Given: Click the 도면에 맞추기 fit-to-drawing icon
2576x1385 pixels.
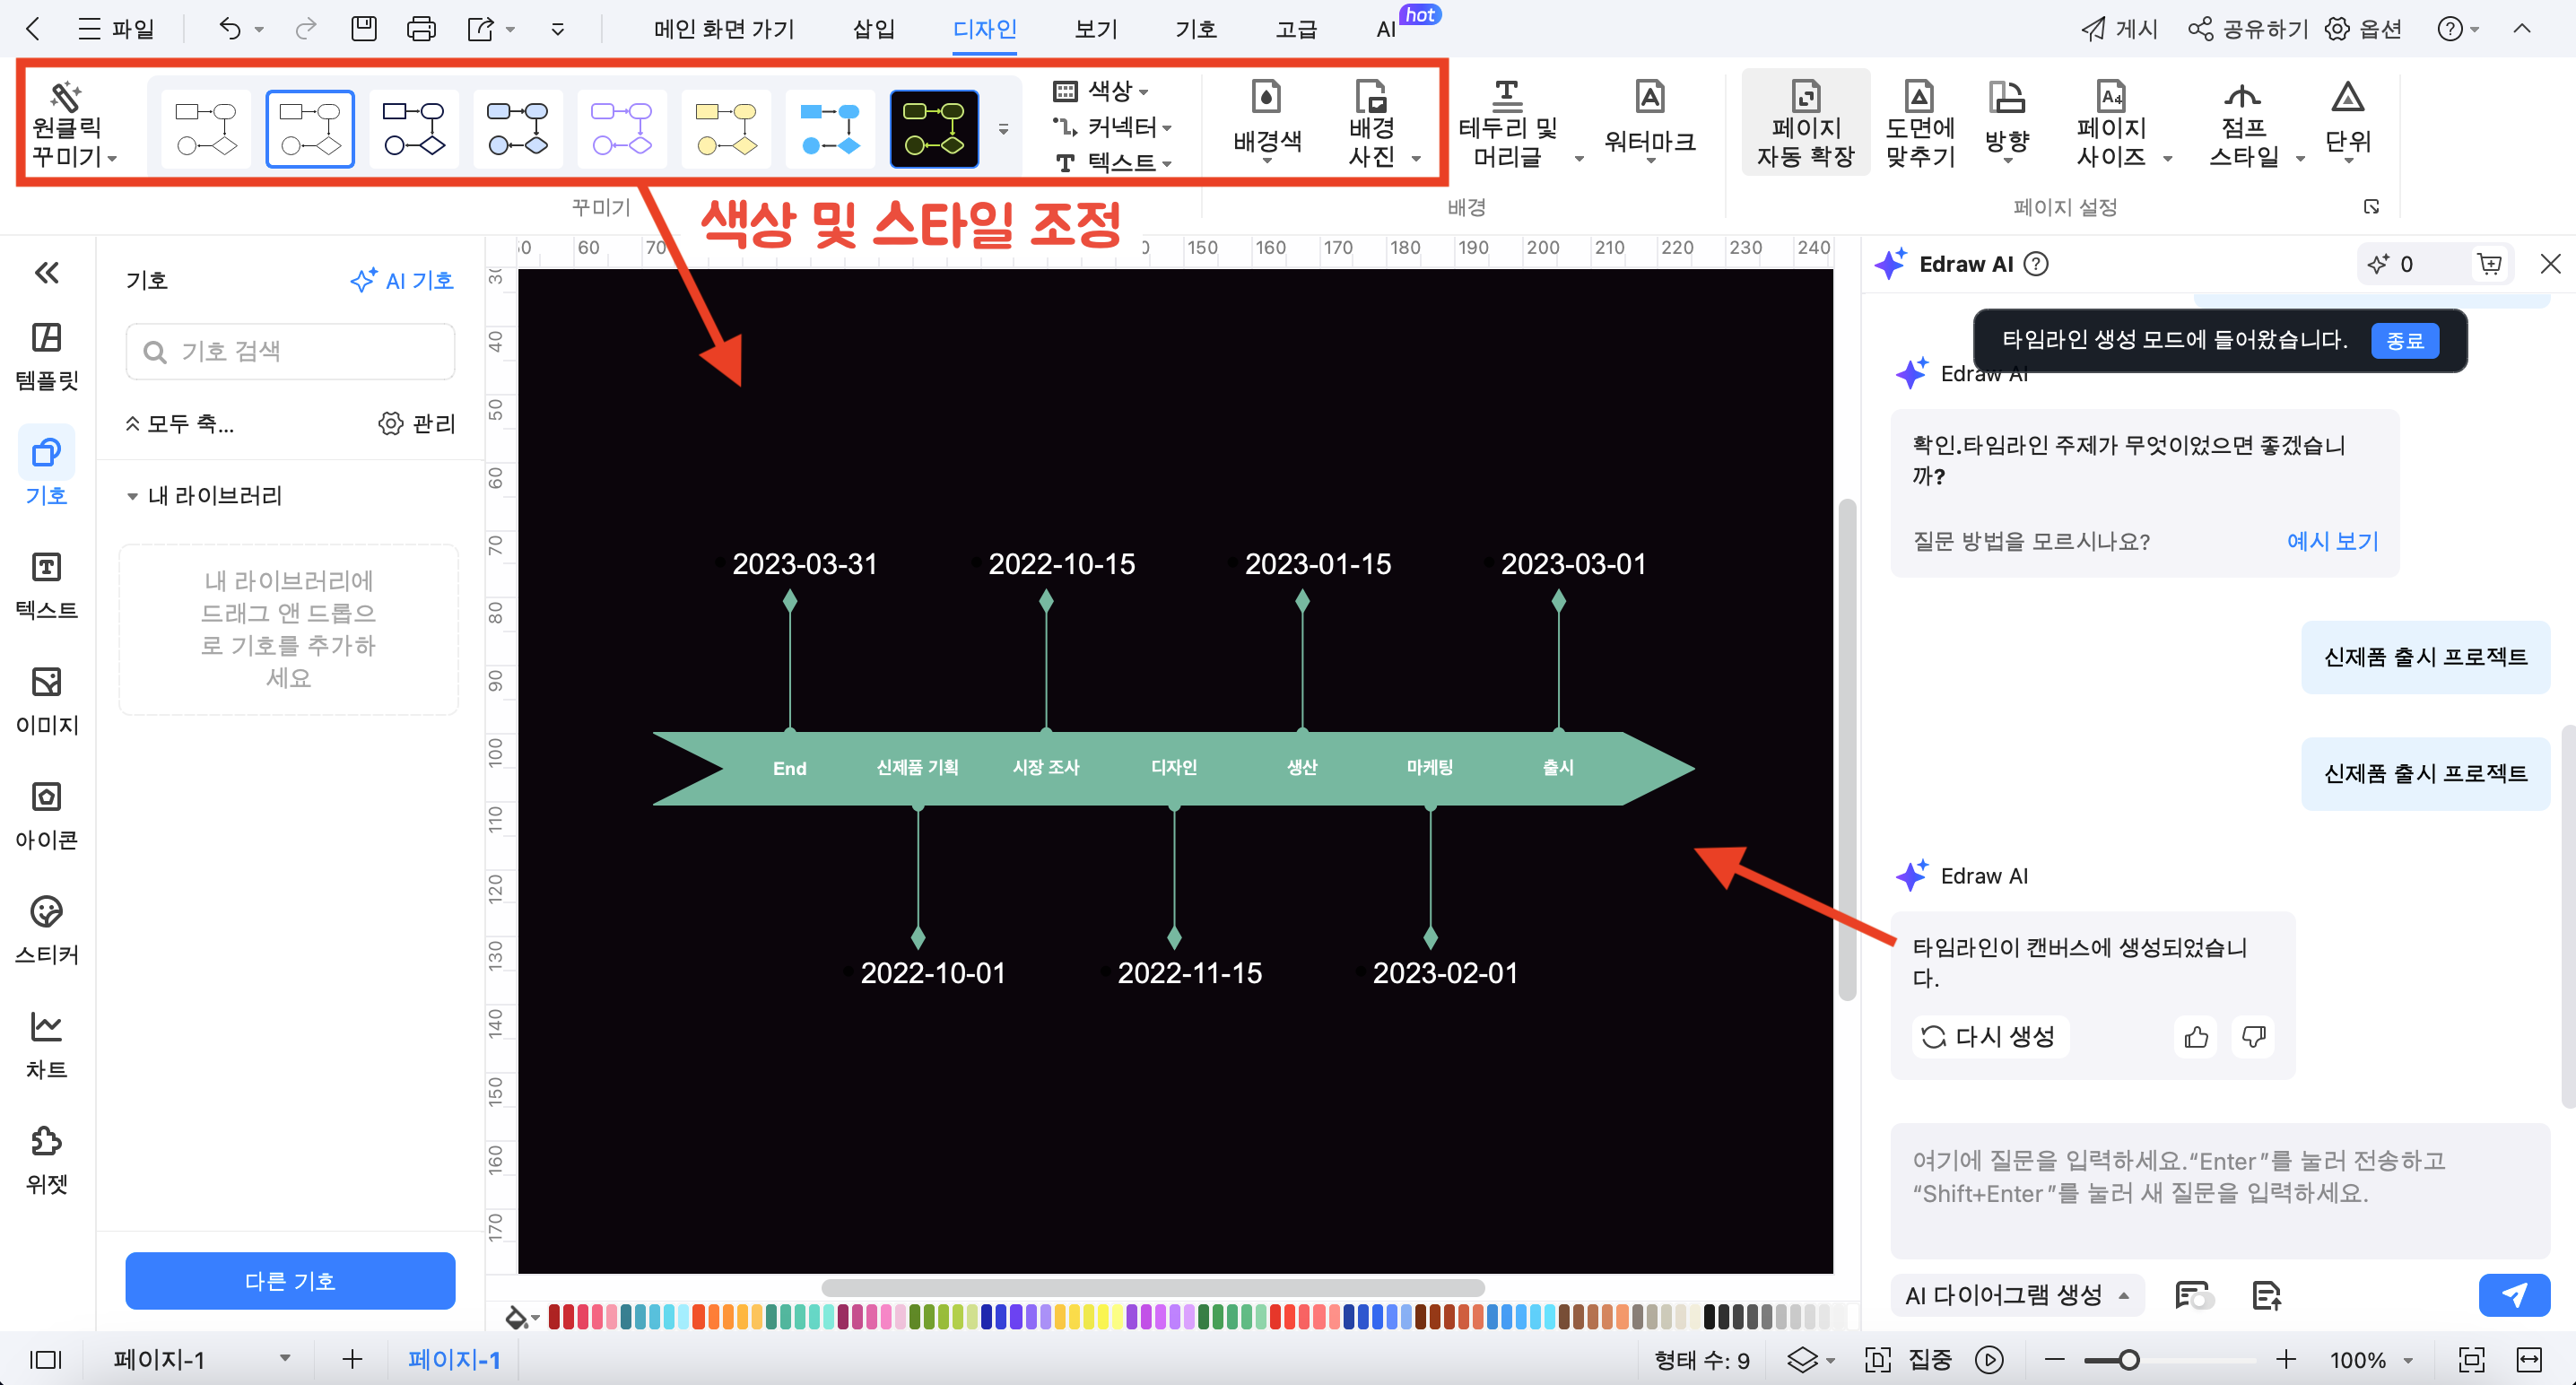Looking at the screenshot, I should (x=1919, y=123).
